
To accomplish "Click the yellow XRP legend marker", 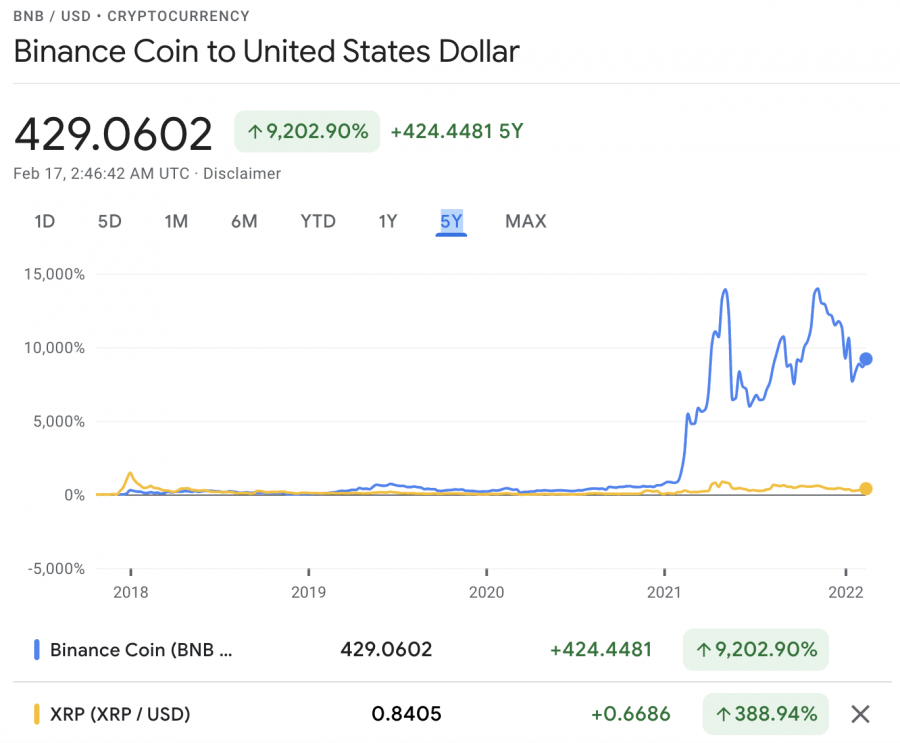I will 37,714.
